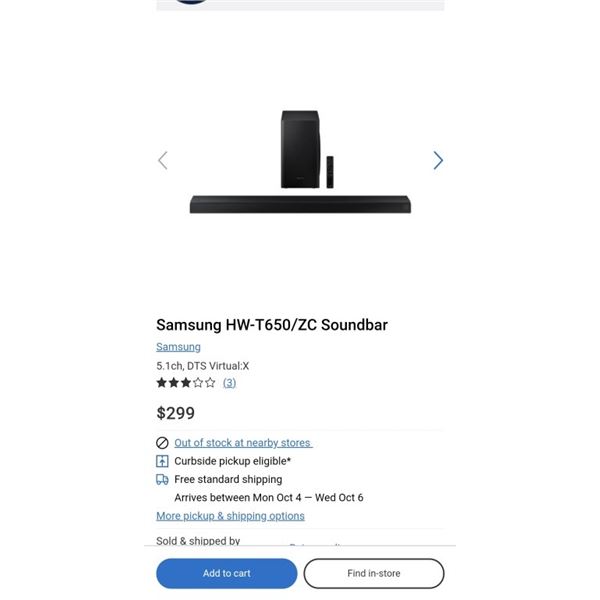Click the 'Sold & shipped by' text
Image resolution: width=600 pixels, height=600 pixels.
(x=198, y=541)
